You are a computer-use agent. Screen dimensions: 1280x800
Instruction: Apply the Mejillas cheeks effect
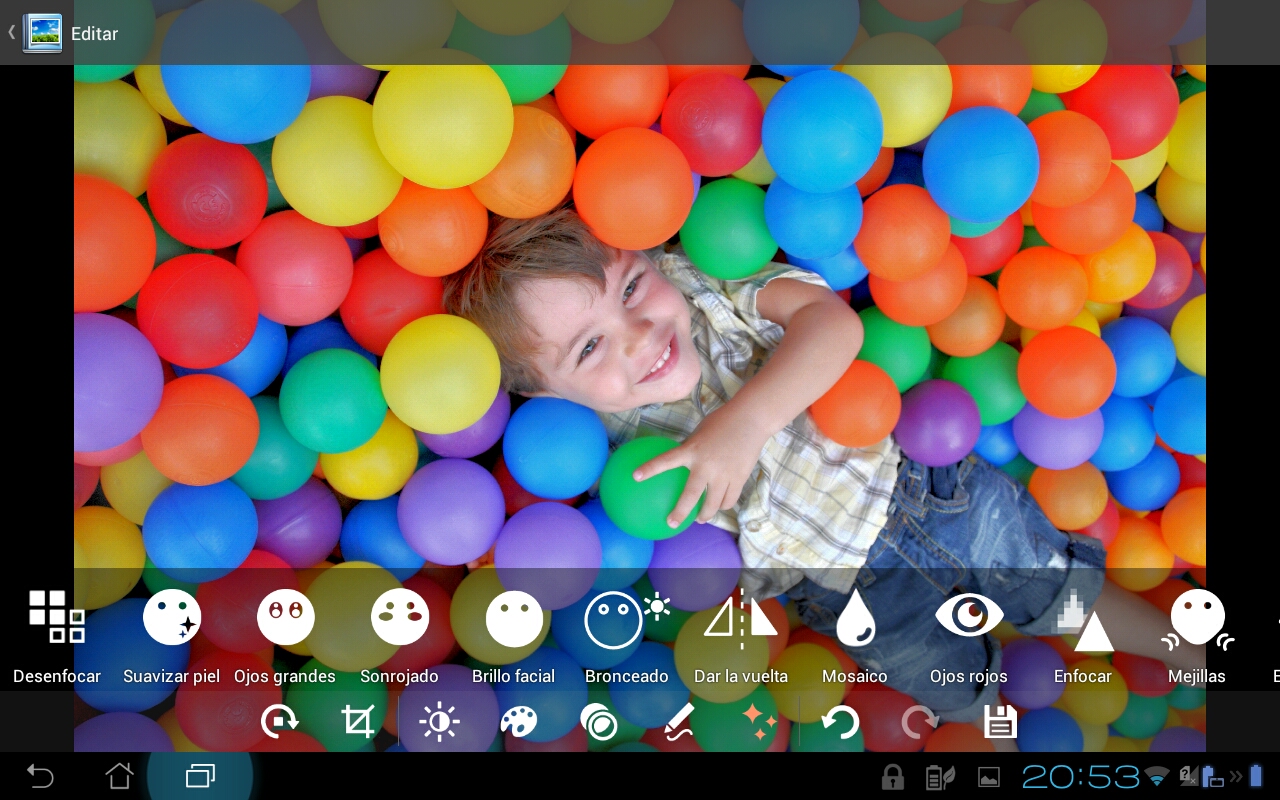[1197, 617]
